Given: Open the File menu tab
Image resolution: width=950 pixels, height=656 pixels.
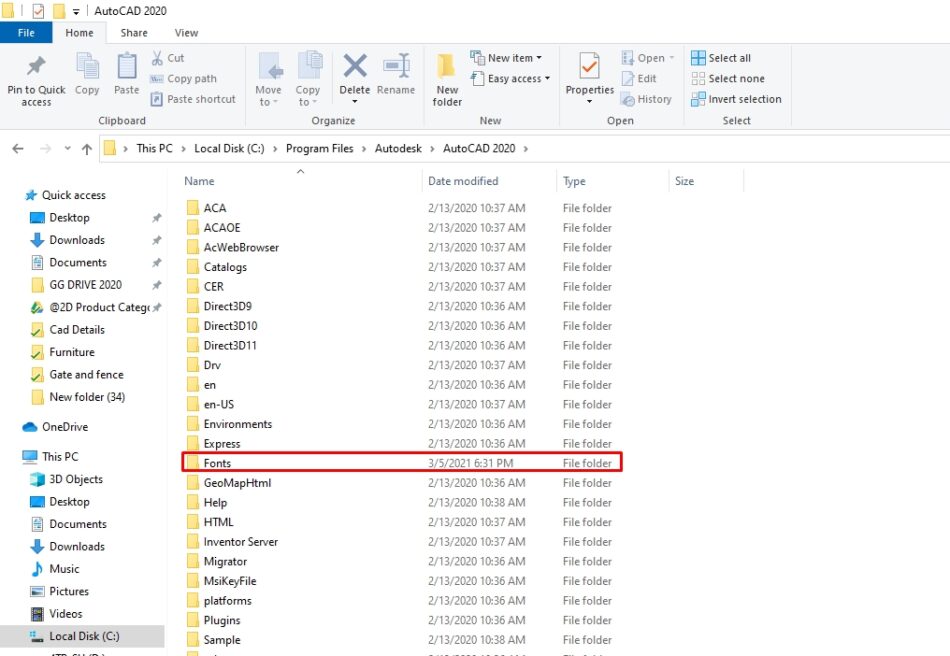Looking at the screenshot, I should (x=26, y=33).
